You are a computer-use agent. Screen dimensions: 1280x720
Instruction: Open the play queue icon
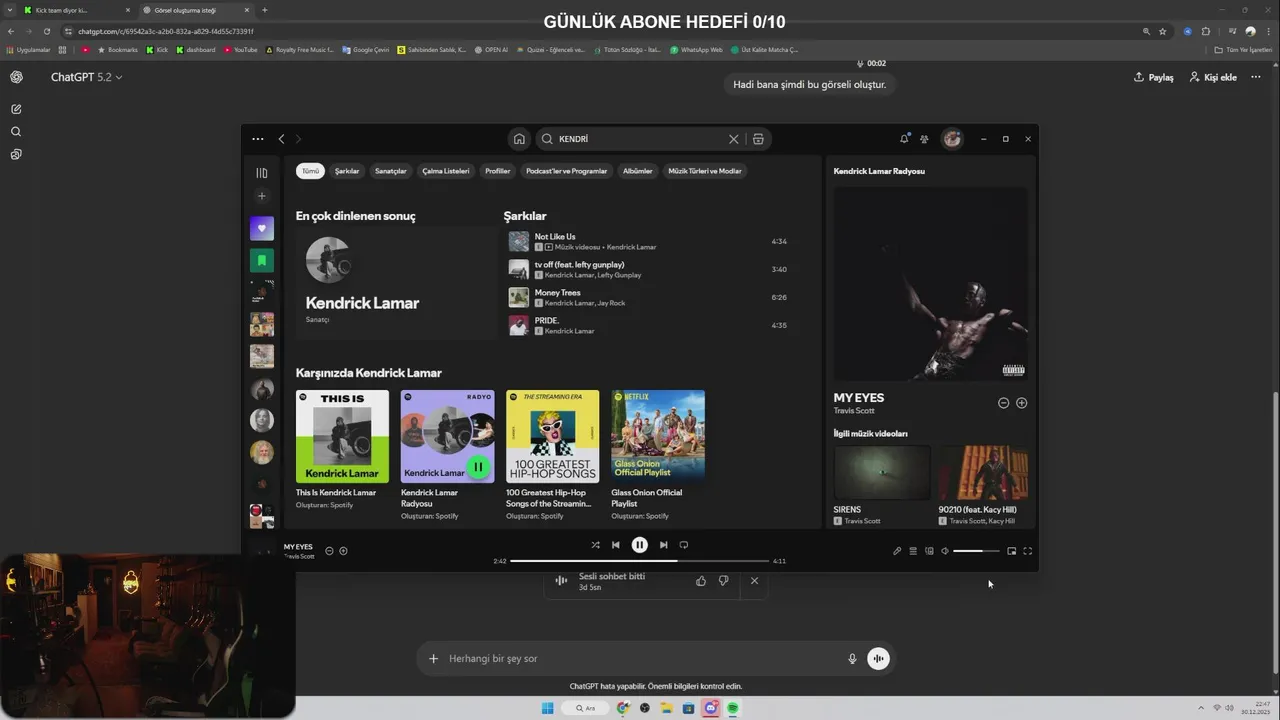[x=913, y=551]
